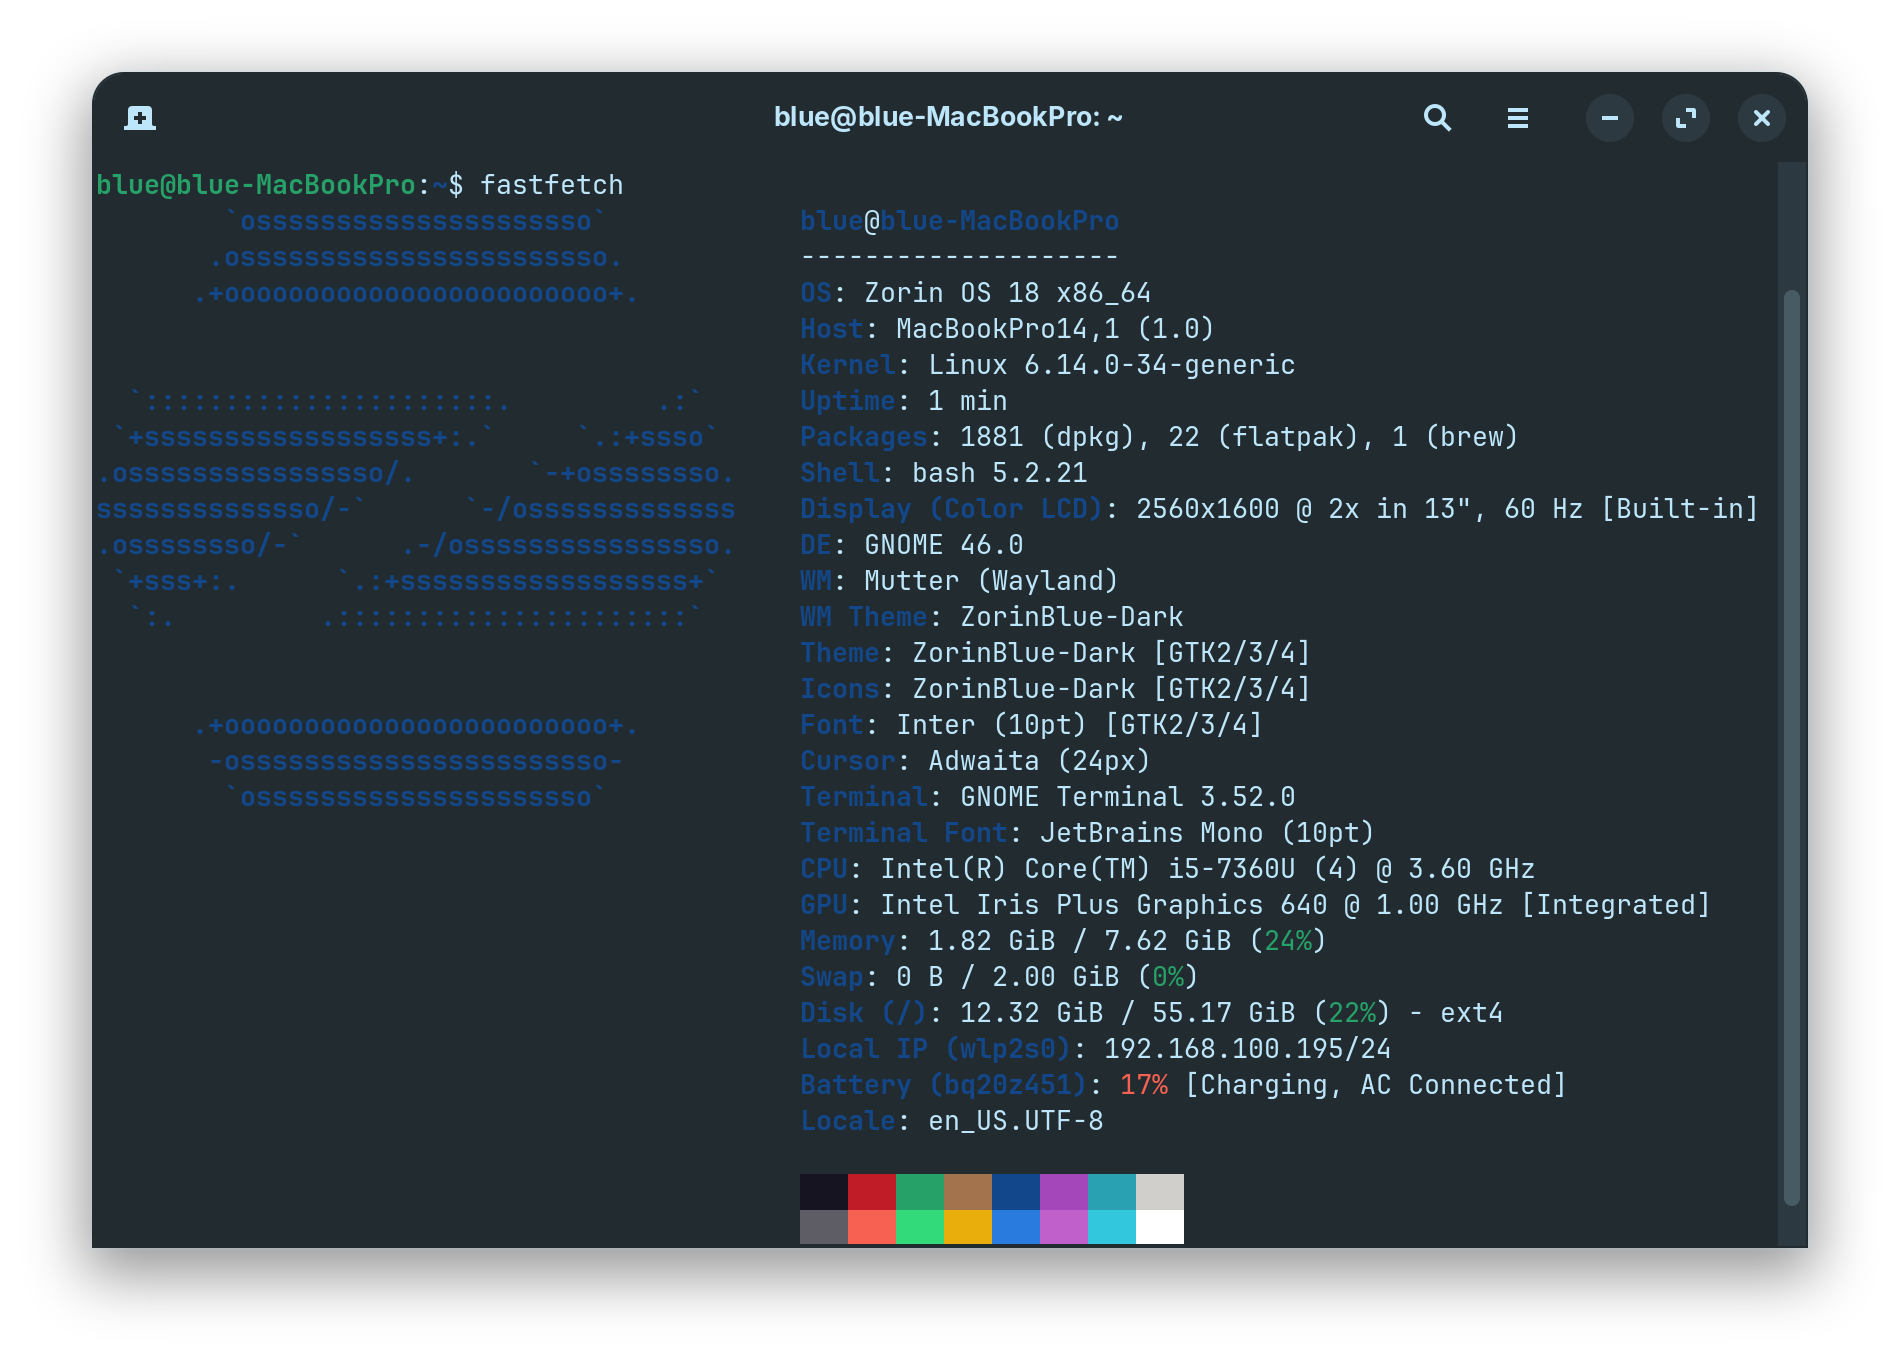Open the hamburger menu

(x=1517, y=118)
